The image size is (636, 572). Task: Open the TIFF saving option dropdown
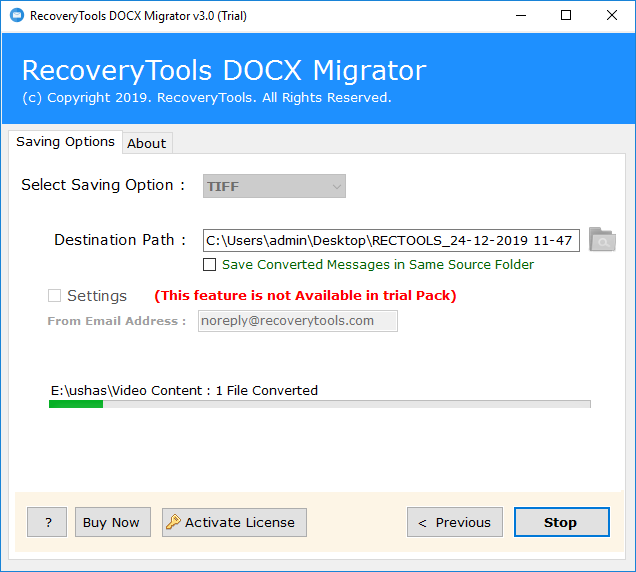point(274,186)
